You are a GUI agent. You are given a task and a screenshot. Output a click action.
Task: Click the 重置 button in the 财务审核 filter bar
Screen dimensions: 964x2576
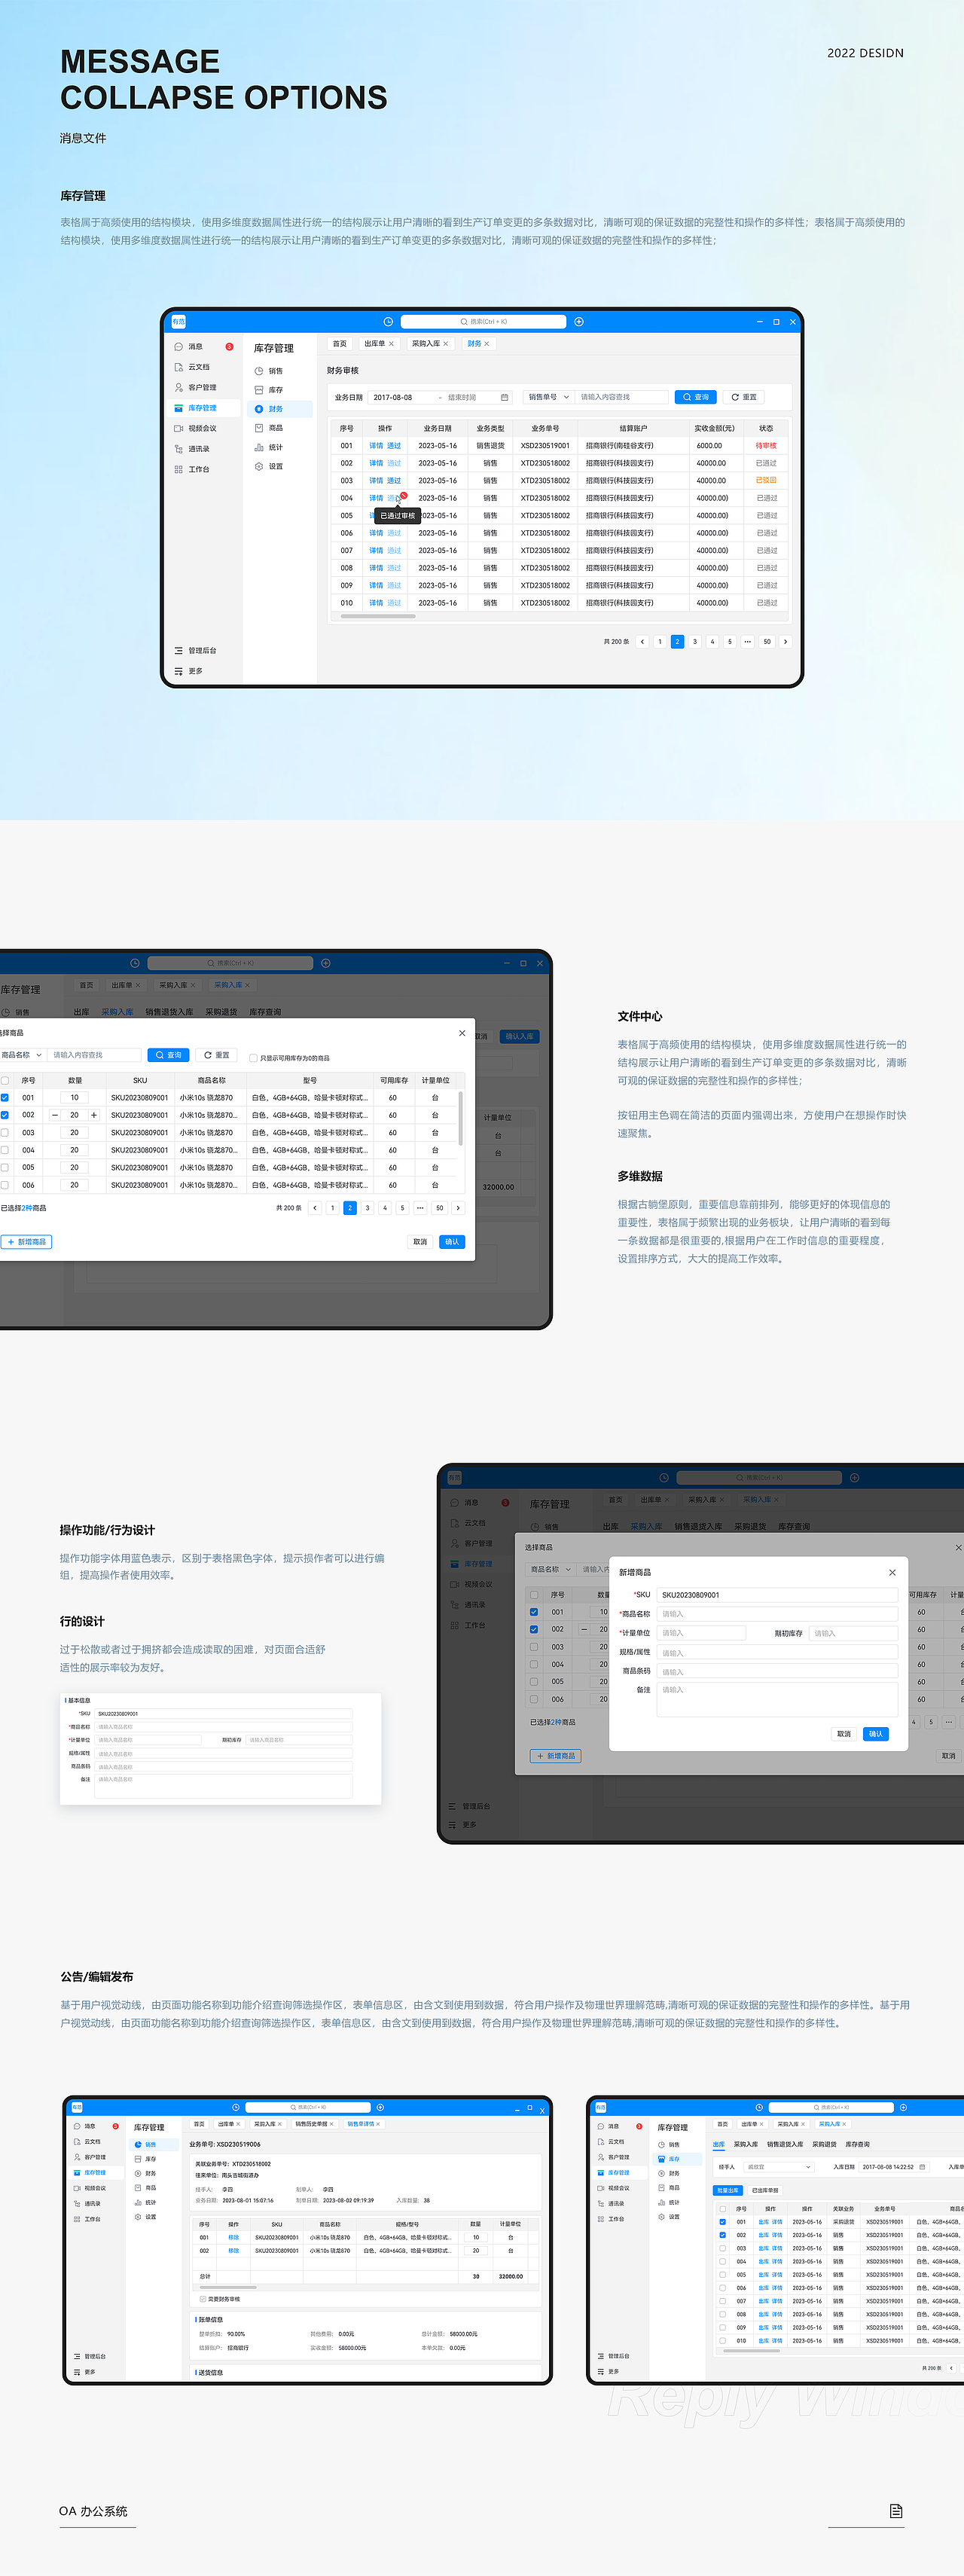click(x=744, y=397)
